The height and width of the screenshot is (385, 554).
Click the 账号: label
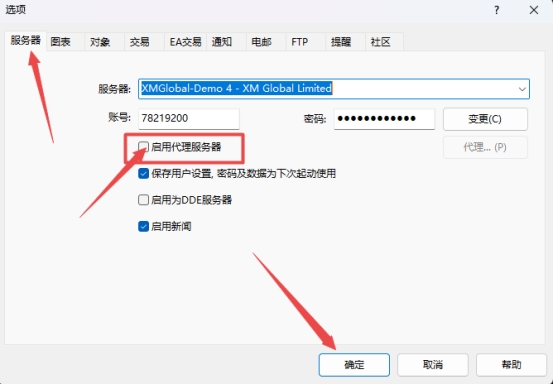tap(119, 117)
